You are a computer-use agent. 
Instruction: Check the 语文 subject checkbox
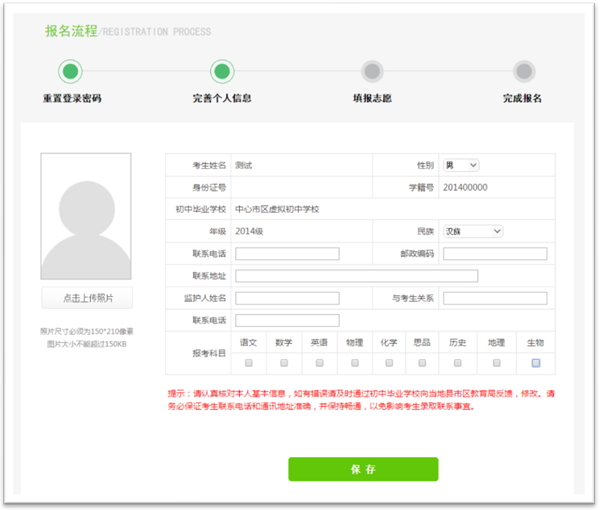[x=249, y=363]
